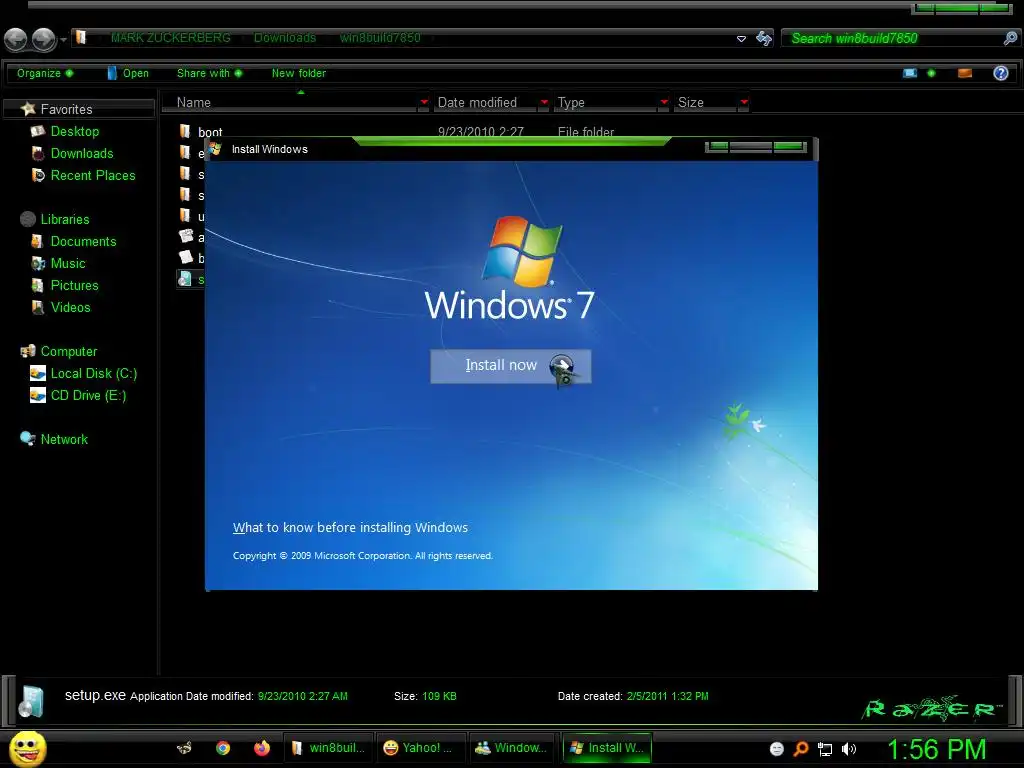This screenshot has height=768, width=1024.
Task: Open the Organize menu
Action: coord(44,73)
